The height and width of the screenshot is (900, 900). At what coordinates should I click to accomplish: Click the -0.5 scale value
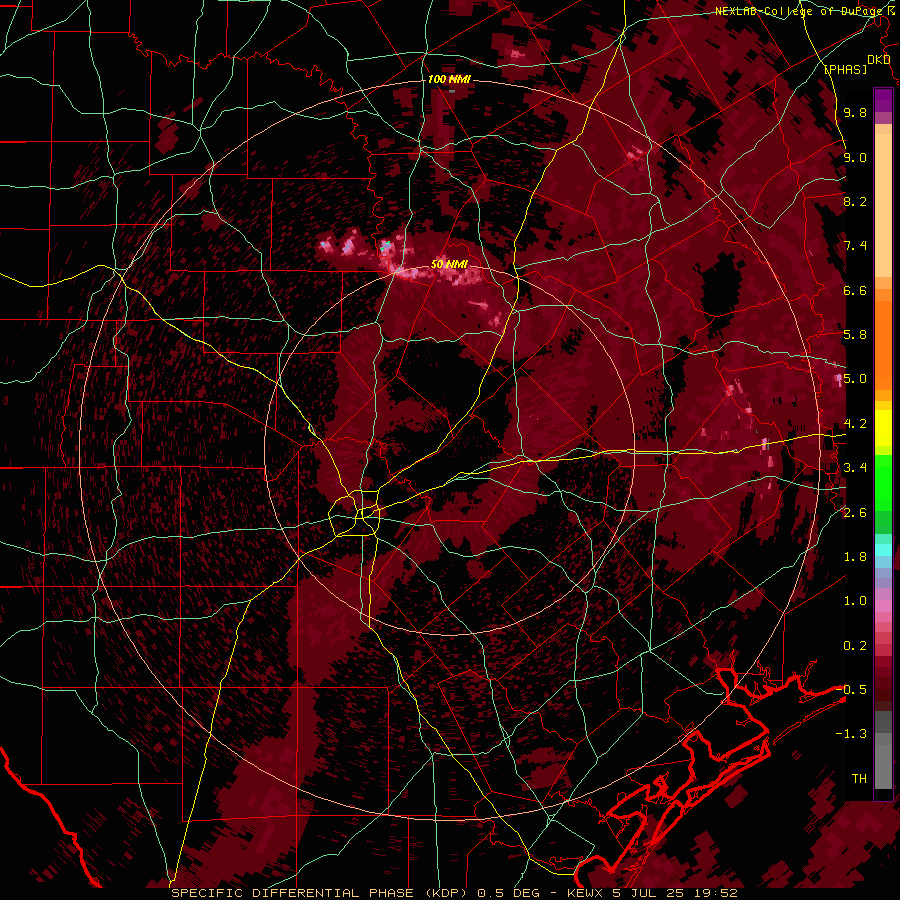point(851,690)
